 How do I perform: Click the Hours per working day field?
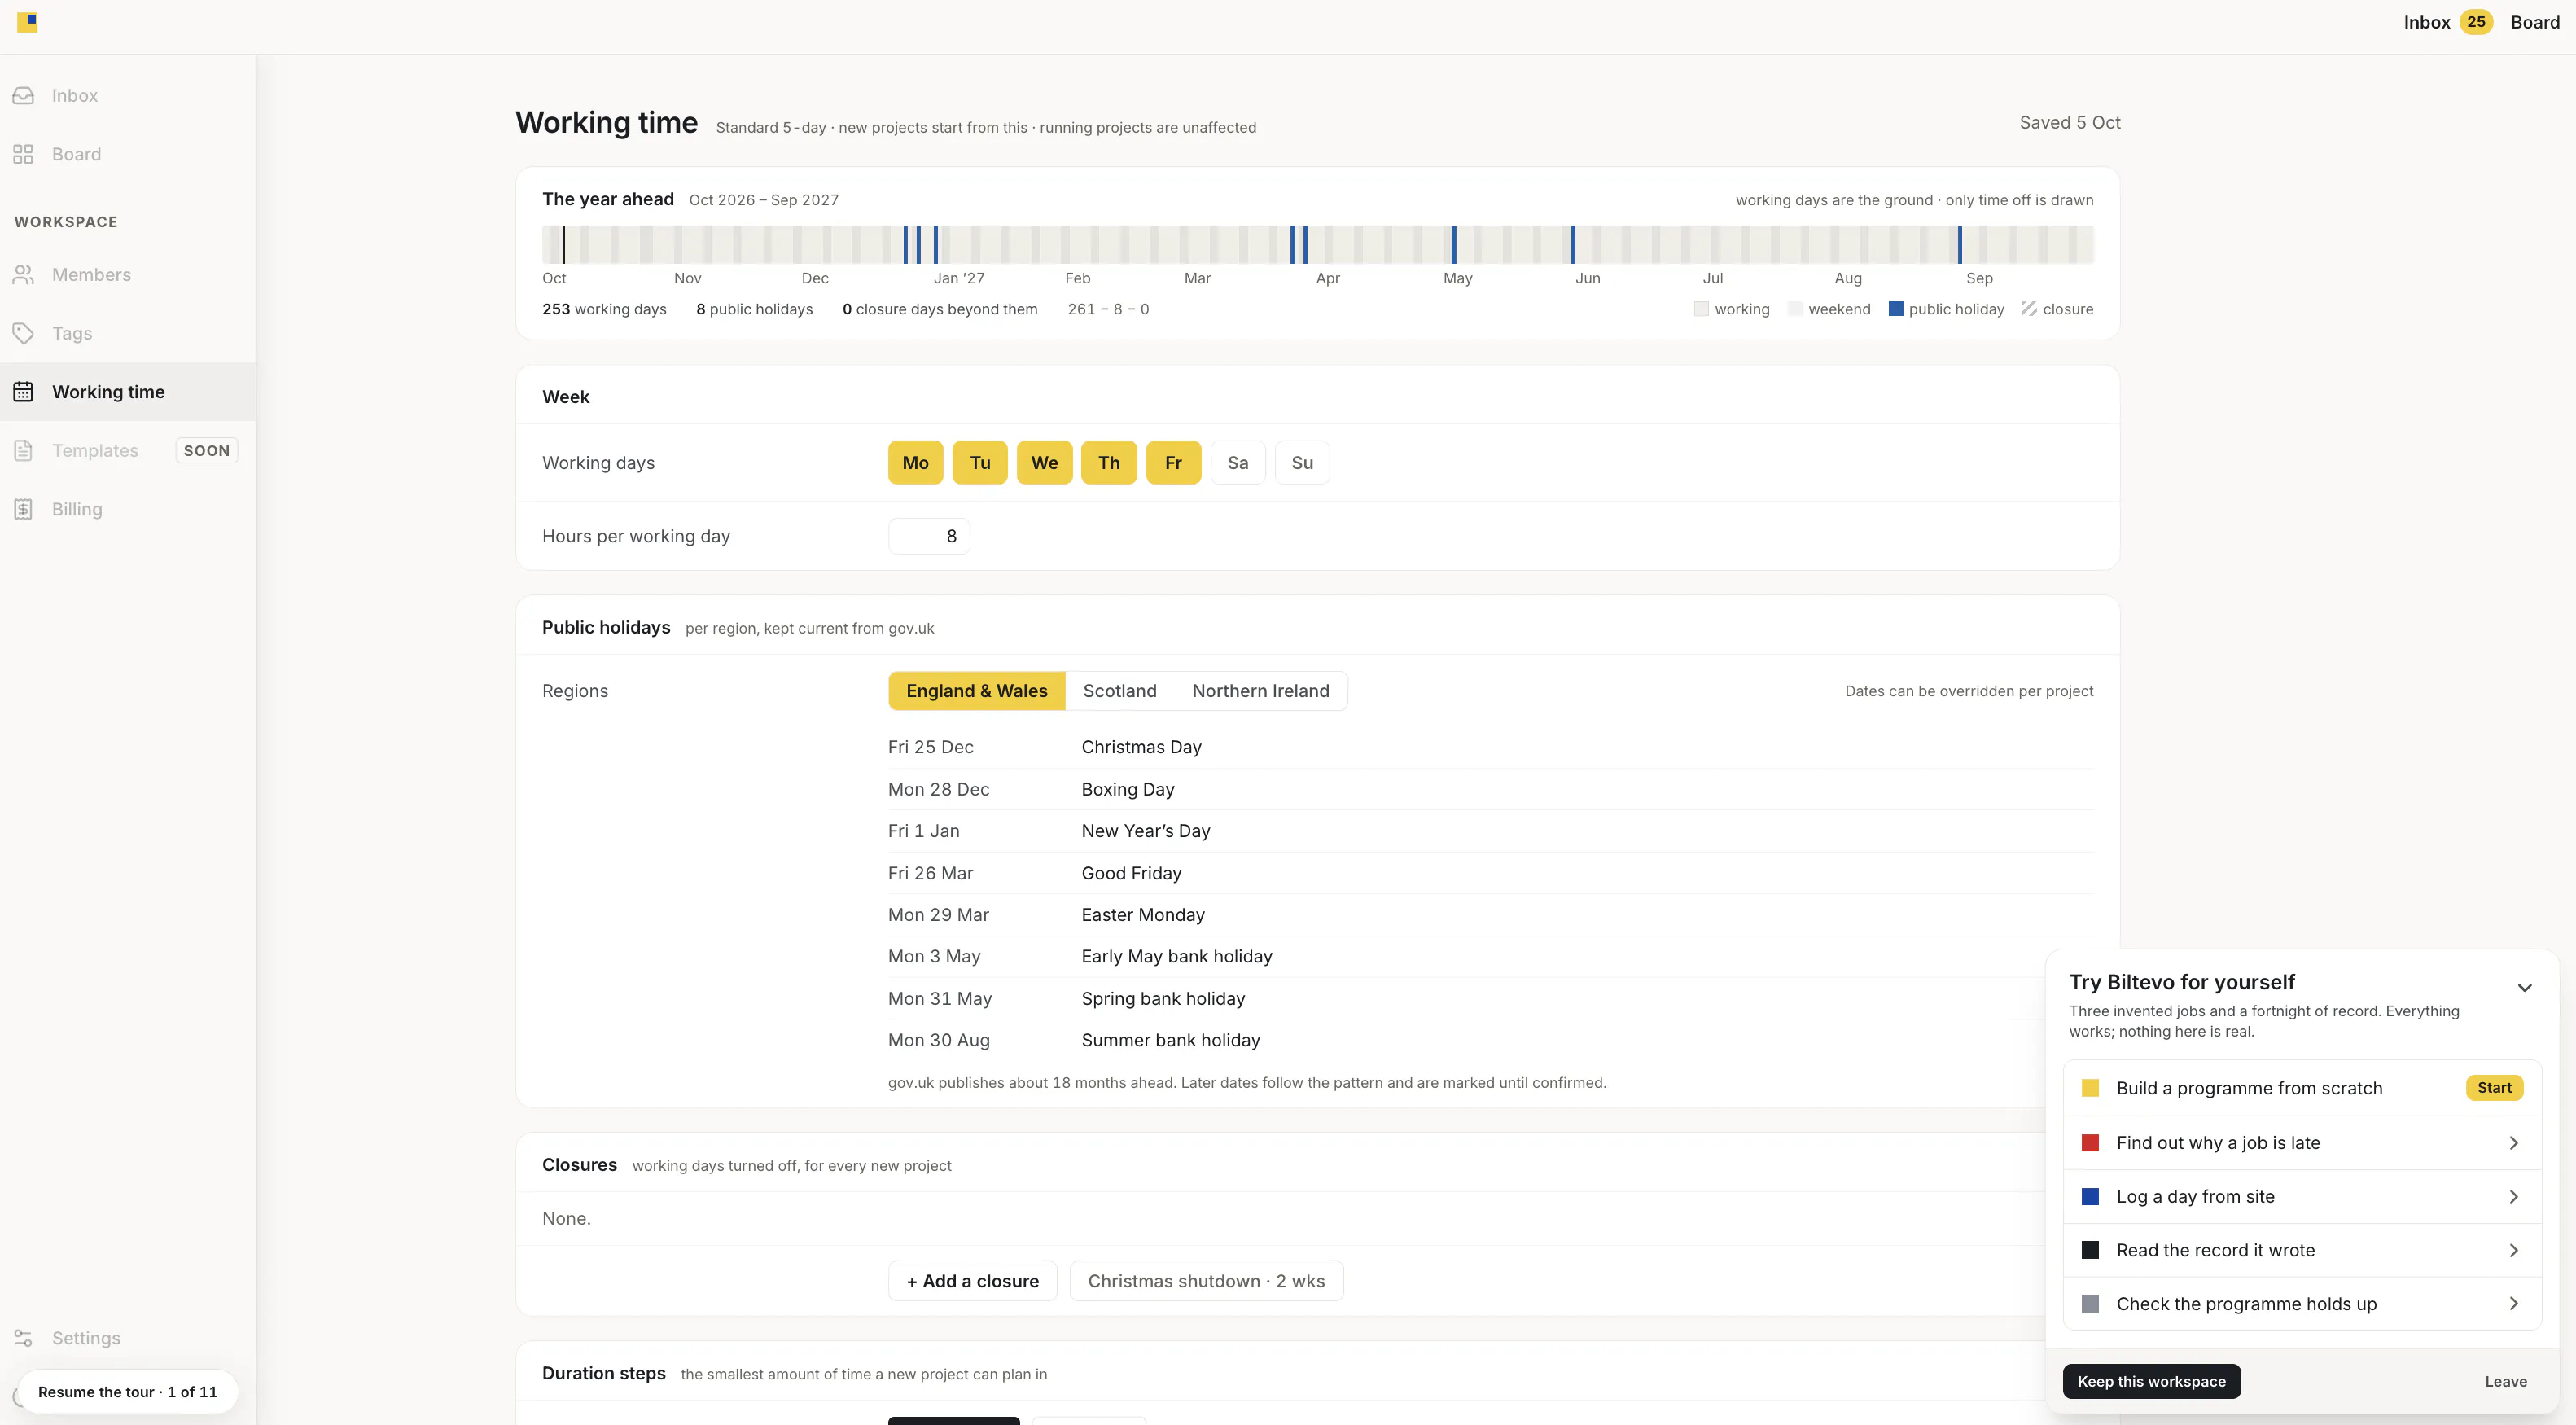pos(928,536)
